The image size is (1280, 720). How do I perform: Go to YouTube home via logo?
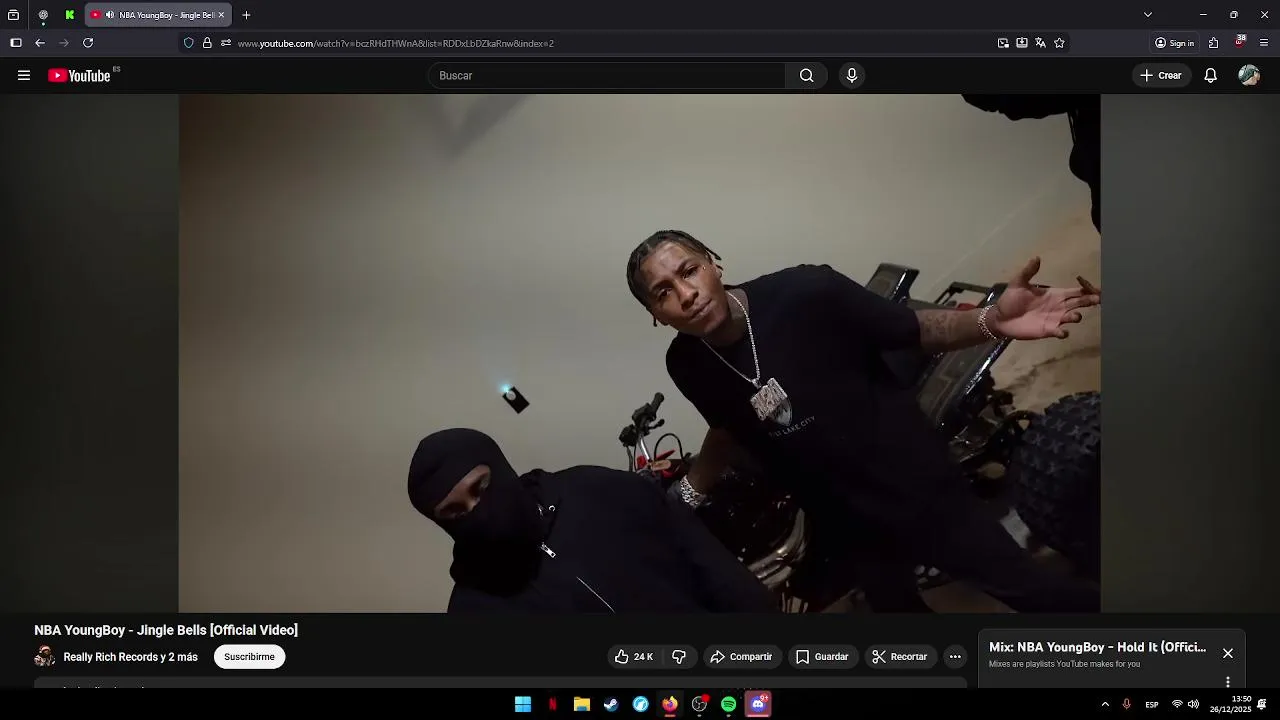pyautogui.click(x=79, y=75)
